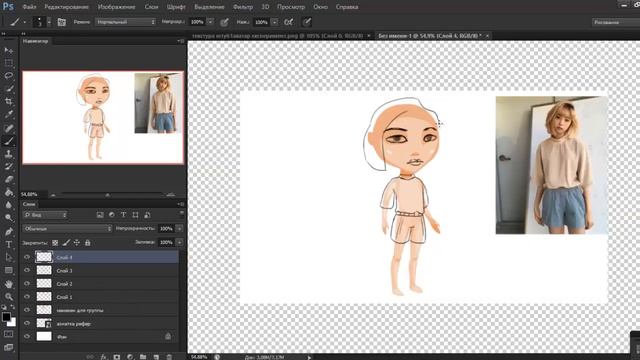Open layer blend mode dropdown Обычные
This screenshot has width=640, height=360.
click(67, 229)
